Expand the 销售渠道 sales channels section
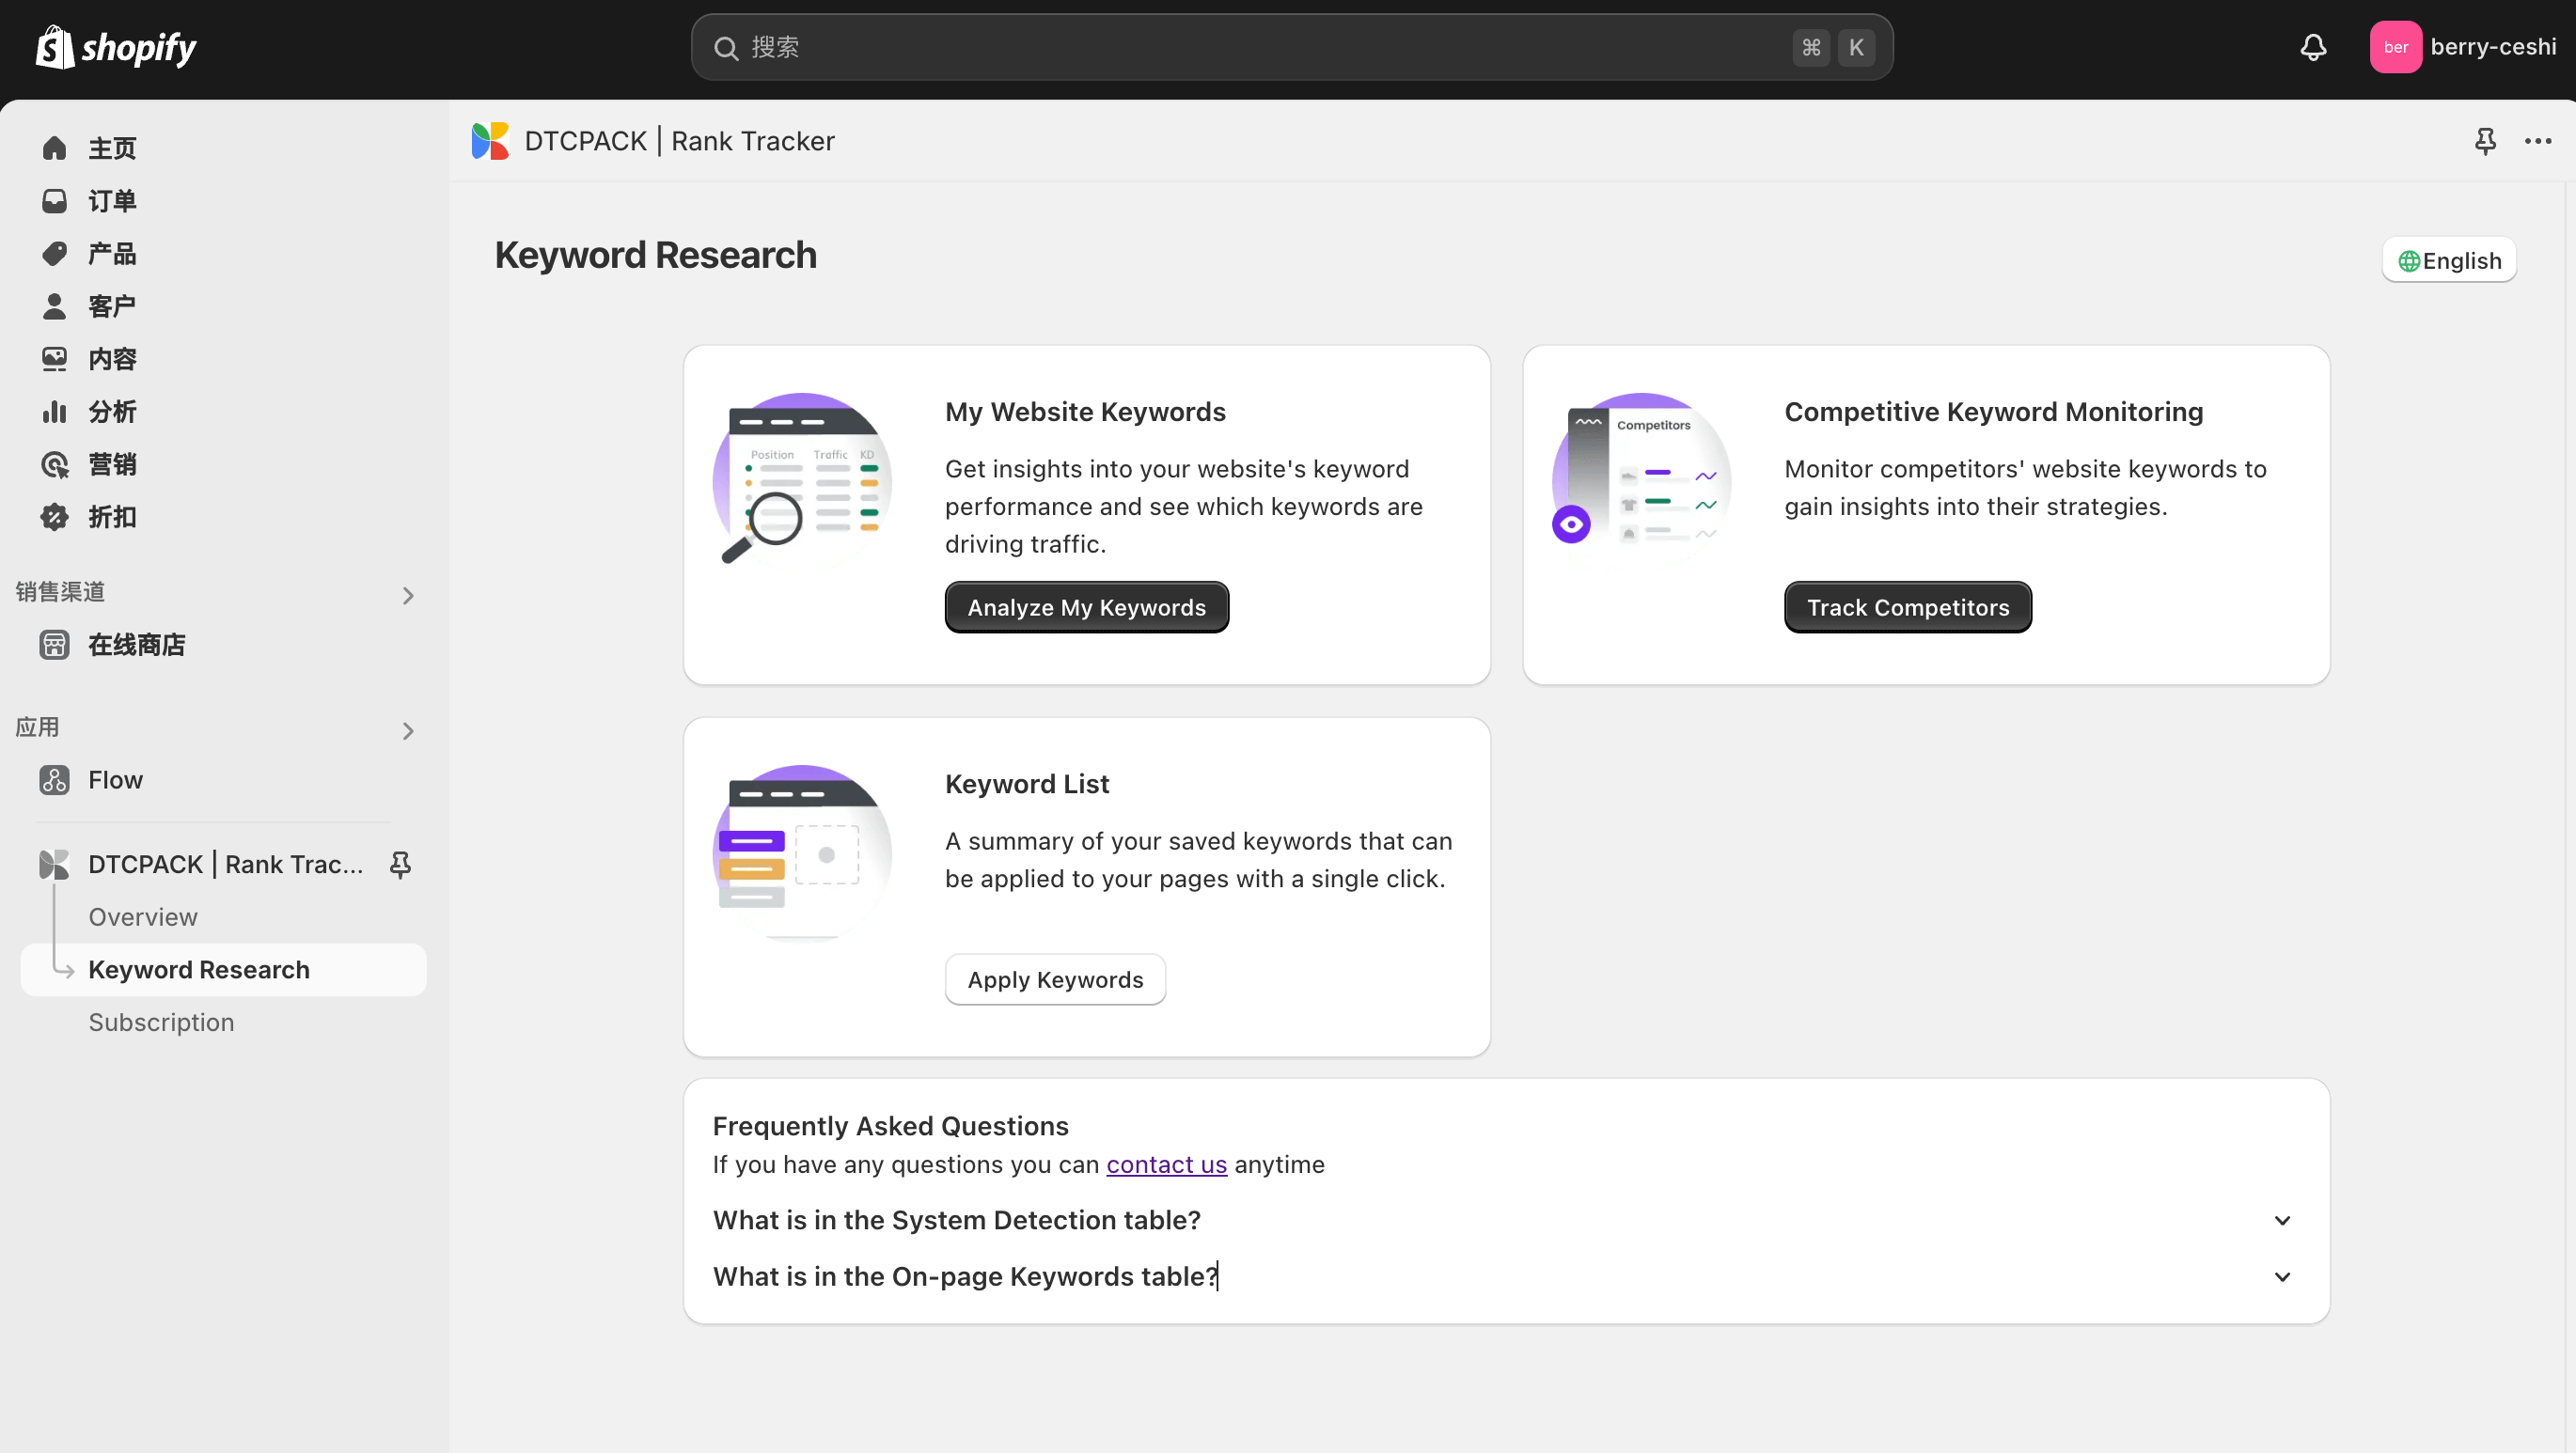This screenshot has height=1453, width=2576. (x=408, y=596)
